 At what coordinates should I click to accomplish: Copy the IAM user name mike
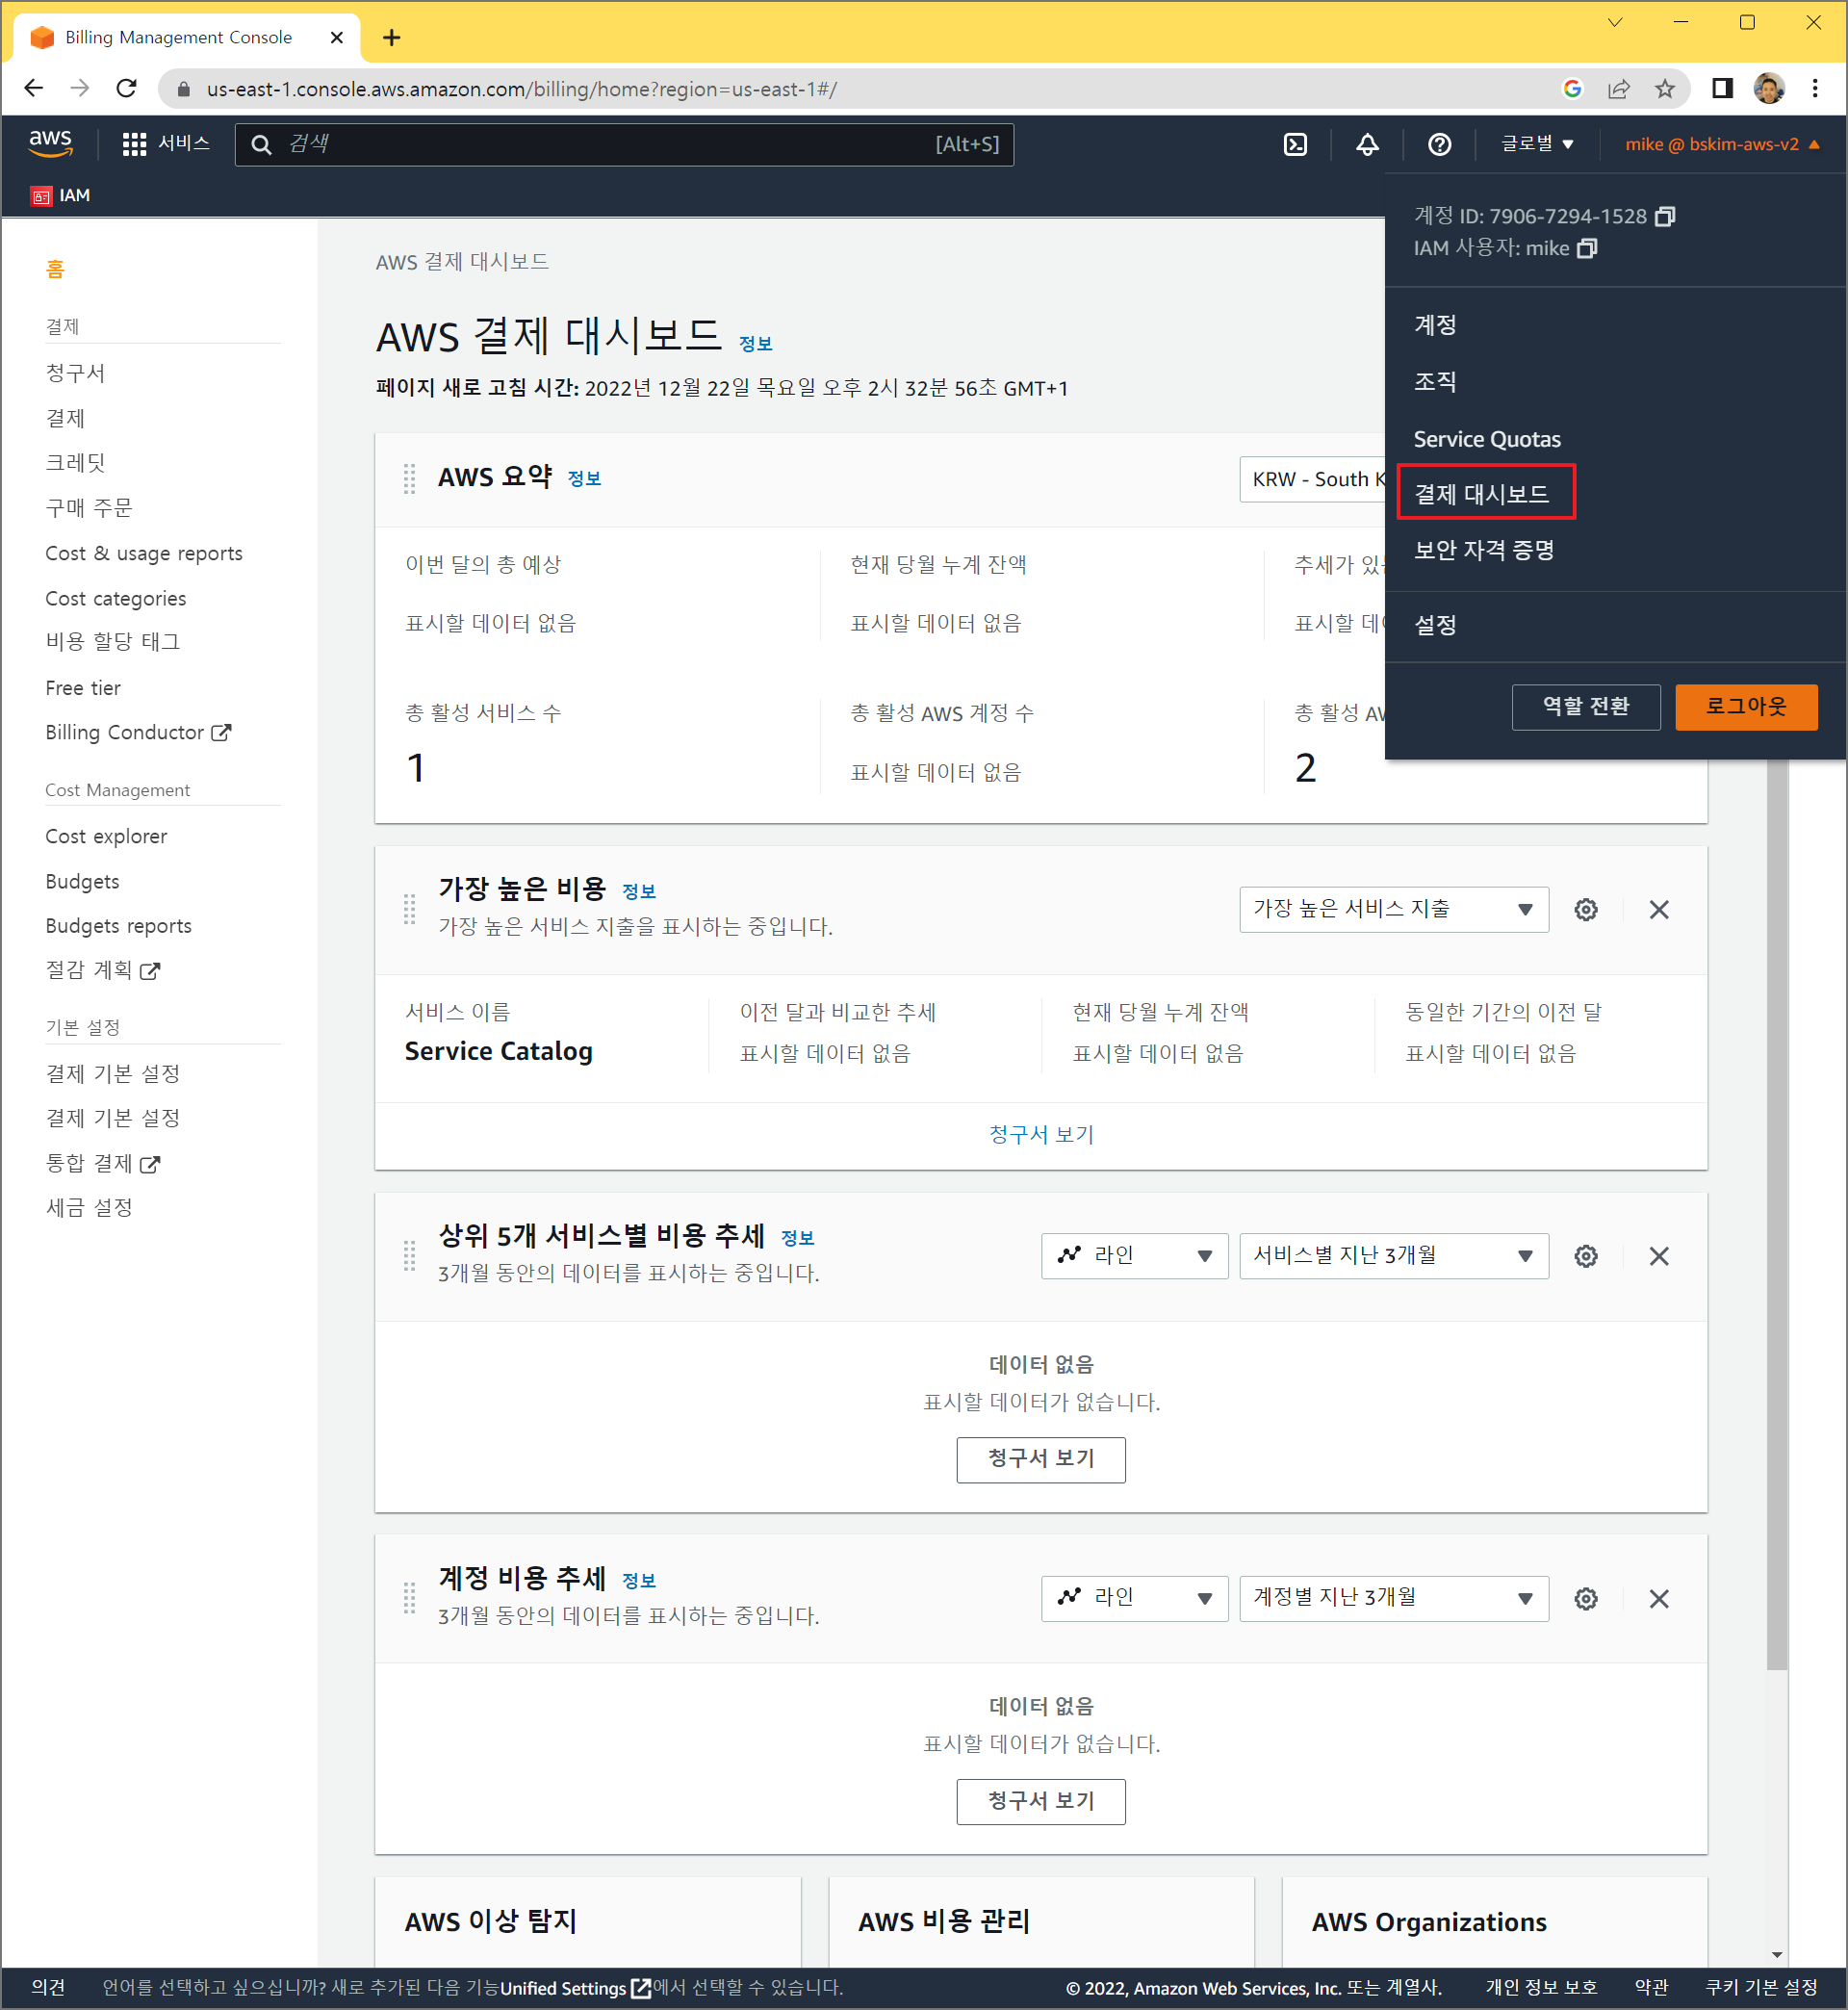coord(1587,247)
